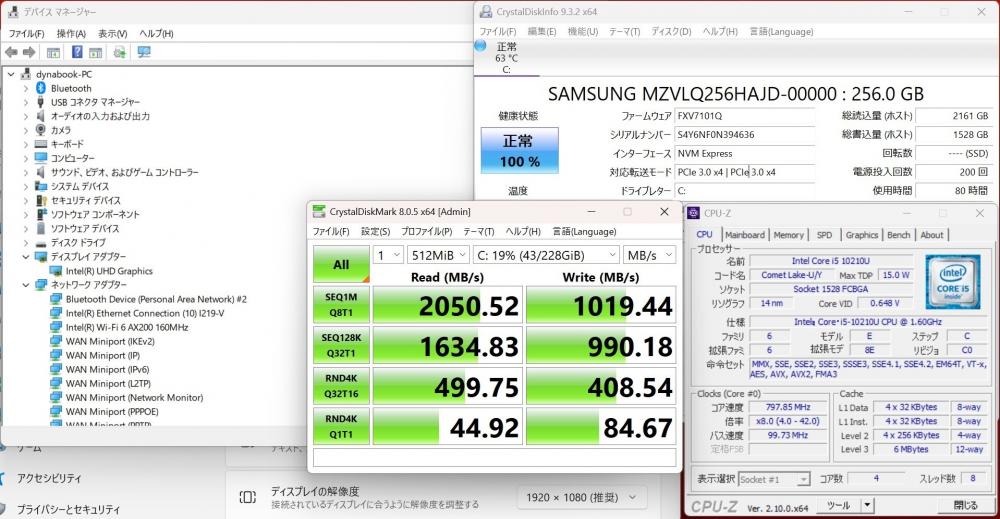Open プライバシーとセキュリティ in Settings sidebar
Viewport: 1000px width, 519px height.
pyautogui.click(x=68, y=509)
